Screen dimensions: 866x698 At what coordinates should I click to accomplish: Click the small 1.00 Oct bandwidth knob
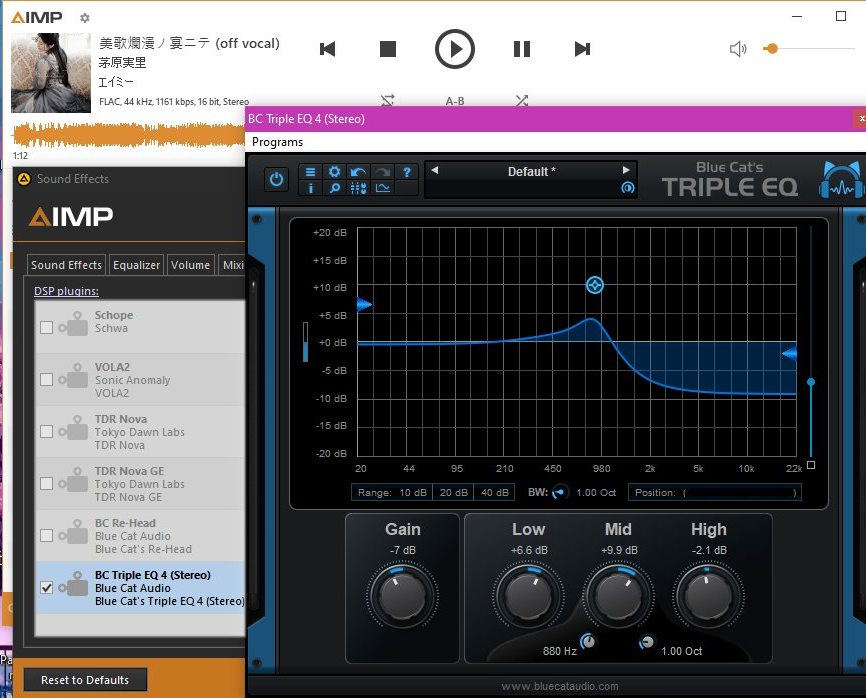(x=646, y=642)
